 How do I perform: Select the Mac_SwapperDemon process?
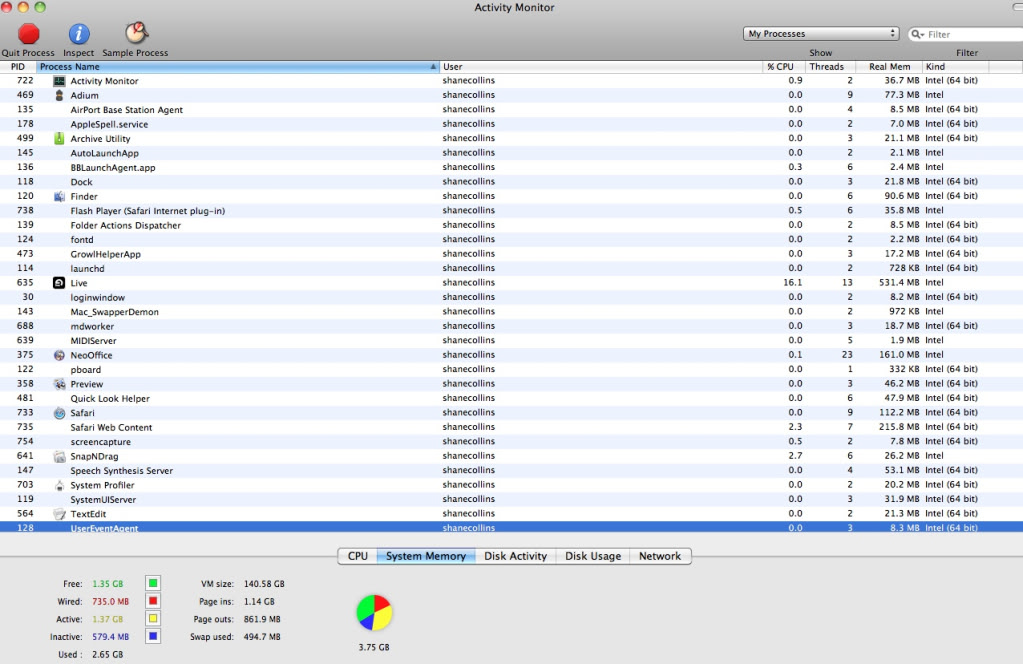[x=512, y=312]
